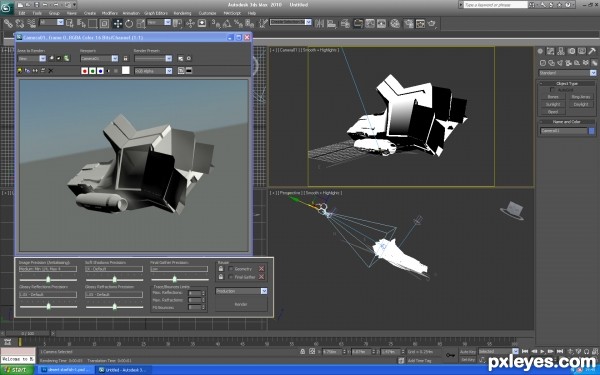Viewport: 600px width, 375px height.
Task: Toggle the Geometry reuse lock icon
Action: [221, 269]
